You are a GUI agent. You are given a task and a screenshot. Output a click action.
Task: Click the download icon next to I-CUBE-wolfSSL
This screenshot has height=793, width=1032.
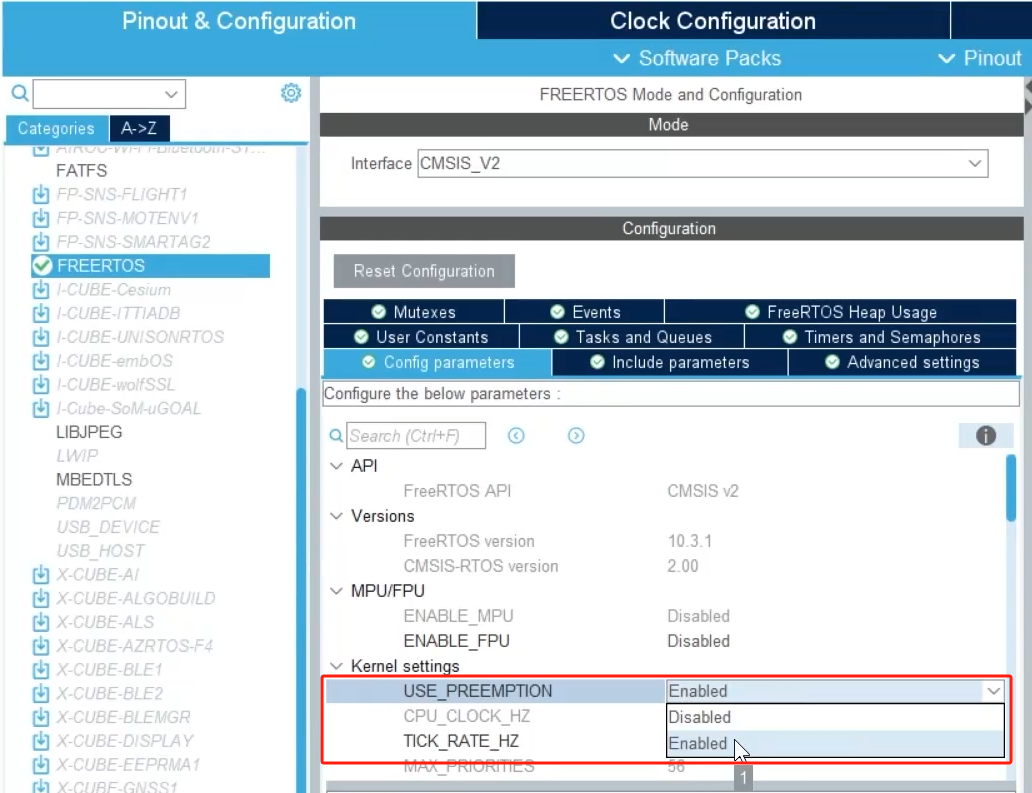[41, 384]
